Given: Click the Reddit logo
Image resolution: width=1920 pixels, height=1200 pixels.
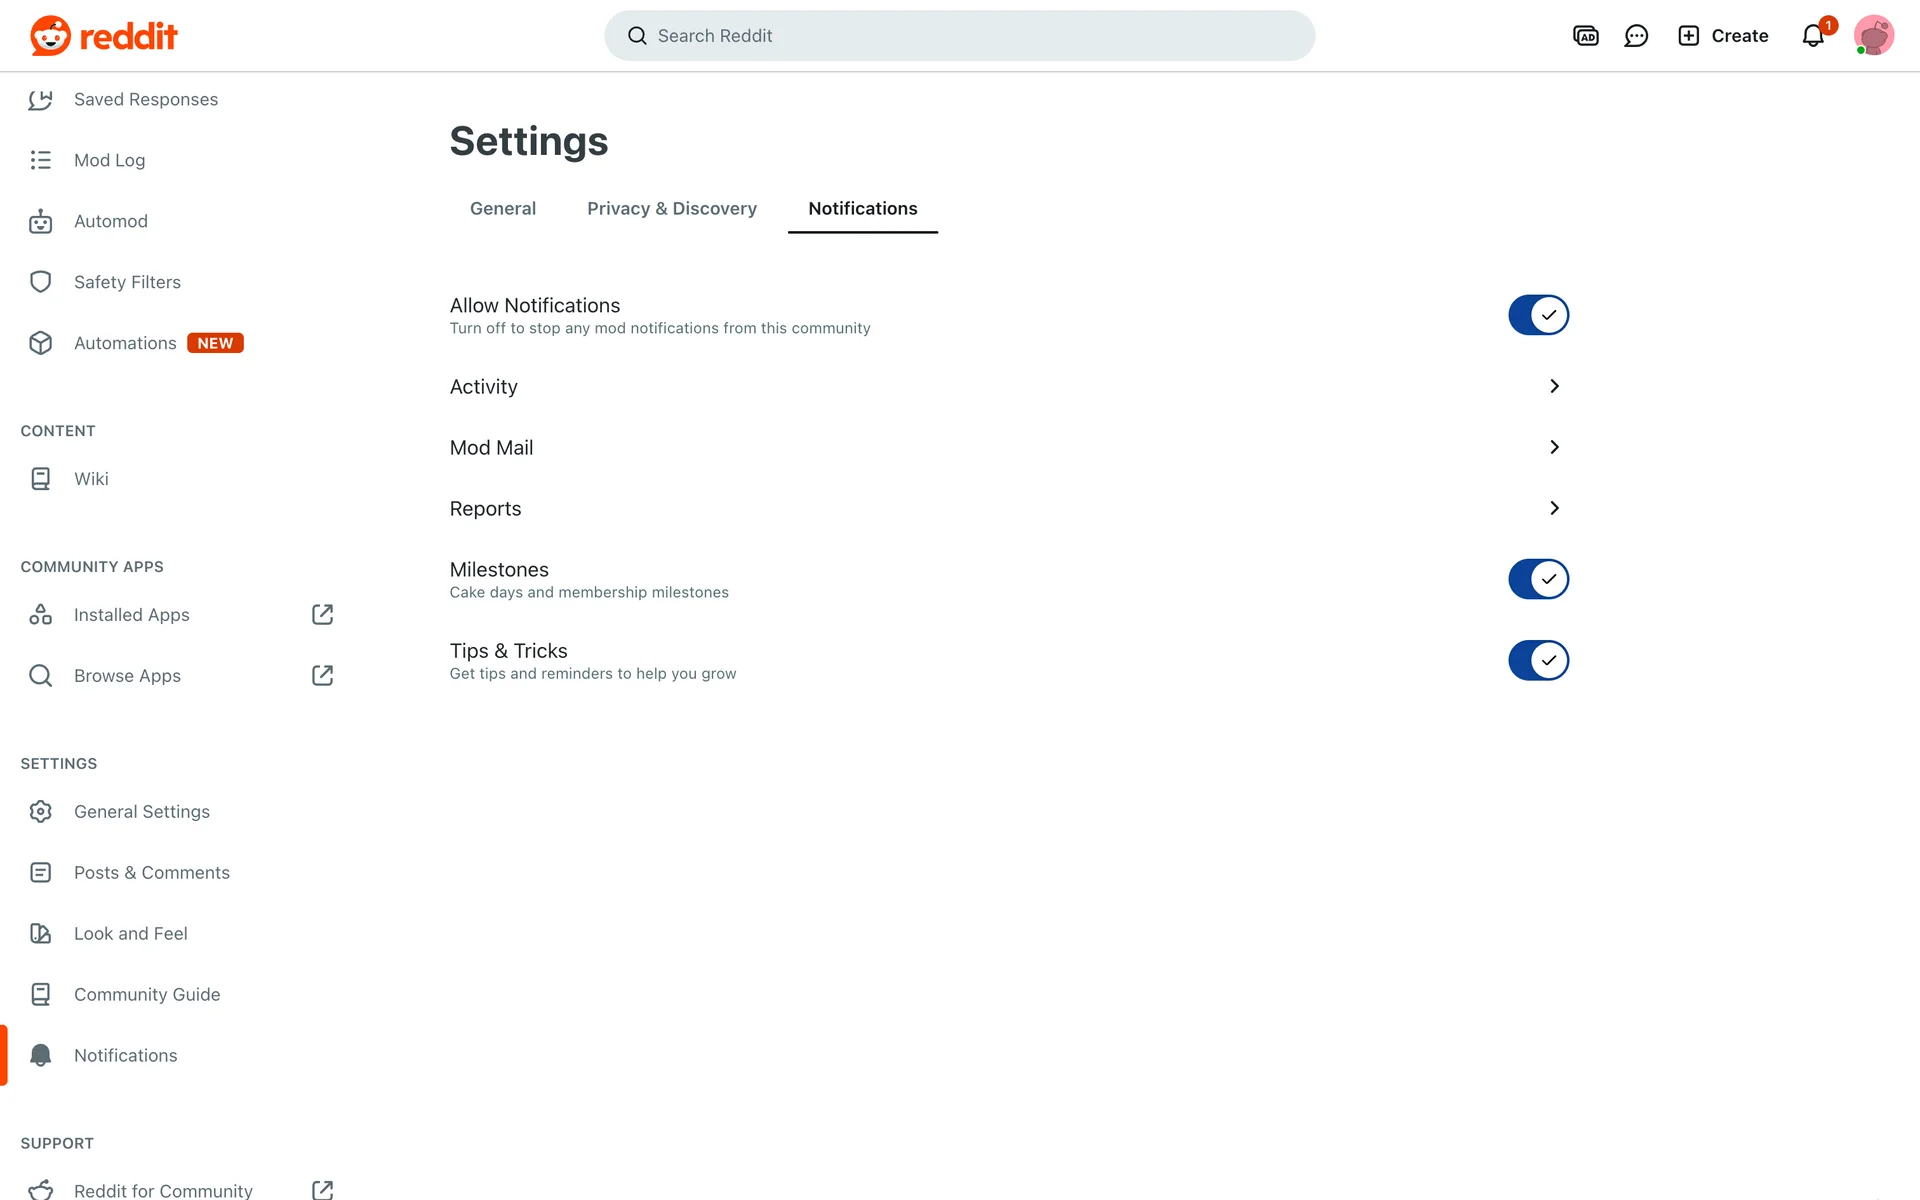Looking at the screenshot, I should pos(104,36).
